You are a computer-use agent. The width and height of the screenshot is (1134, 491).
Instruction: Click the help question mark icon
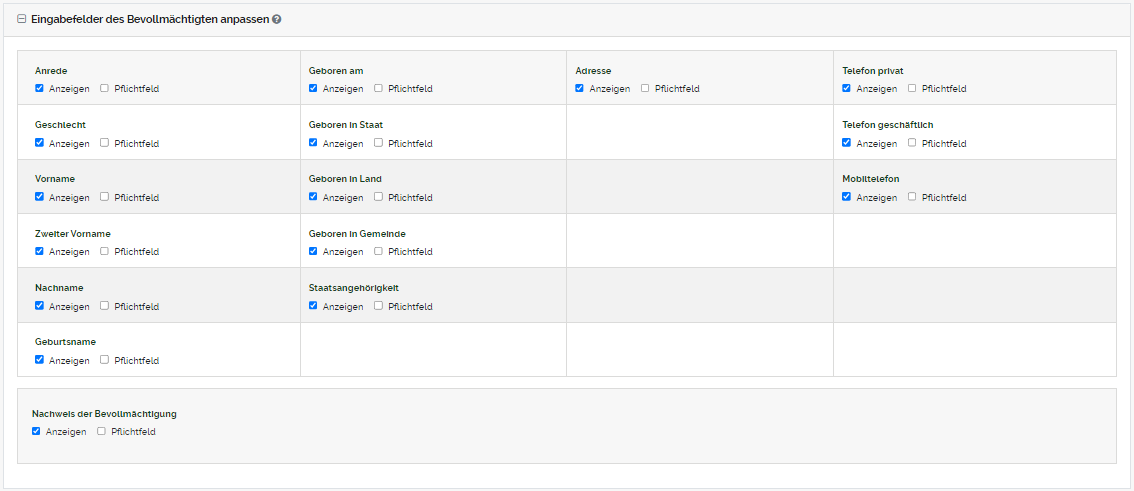click(x=277, y=19)
